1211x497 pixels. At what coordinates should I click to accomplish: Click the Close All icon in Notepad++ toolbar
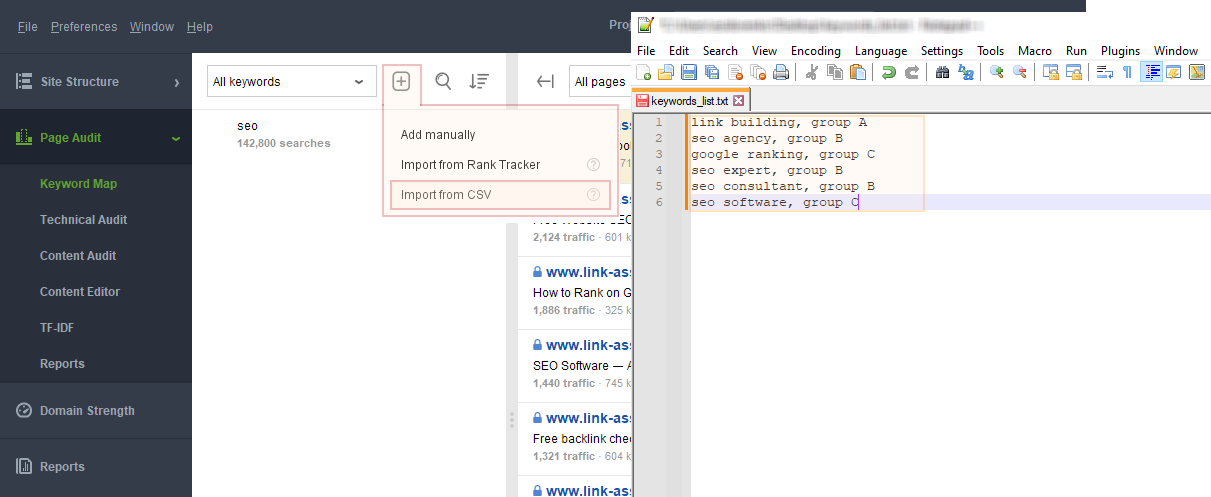[x=758, y=72]
